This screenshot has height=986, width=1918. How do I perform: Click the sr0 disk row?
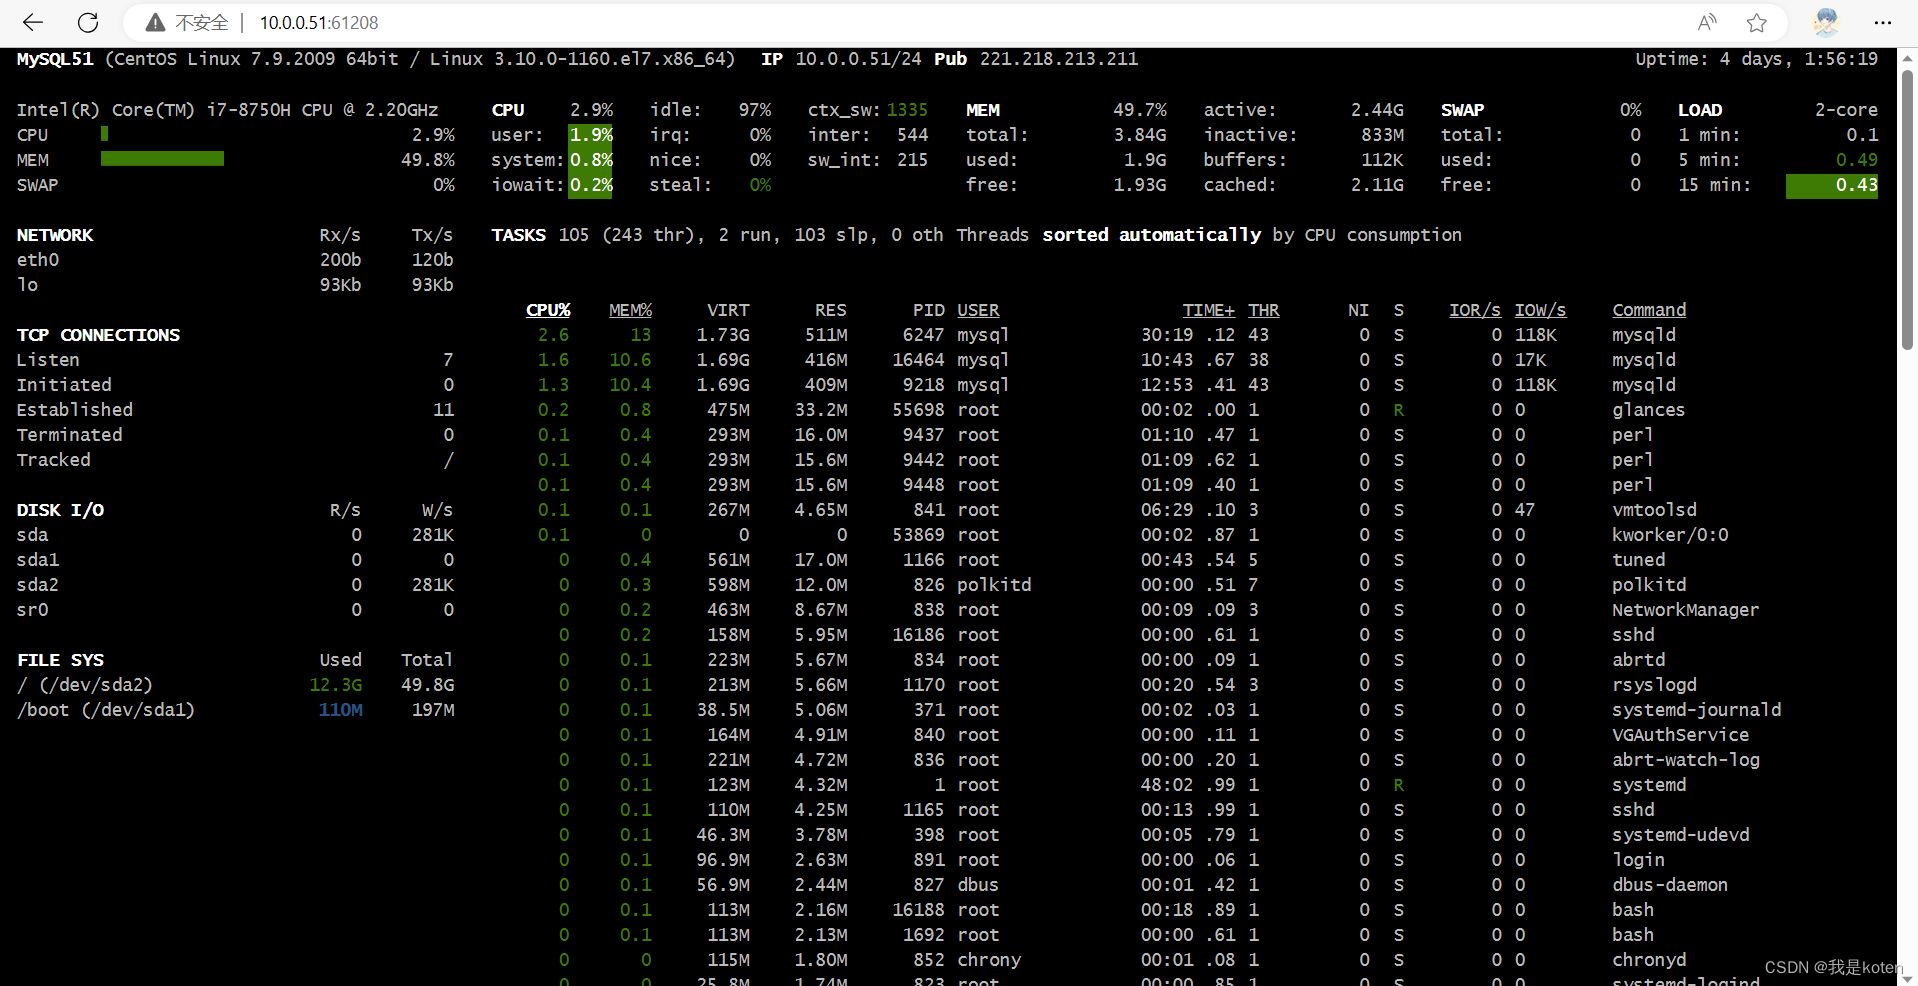[235, 610]
